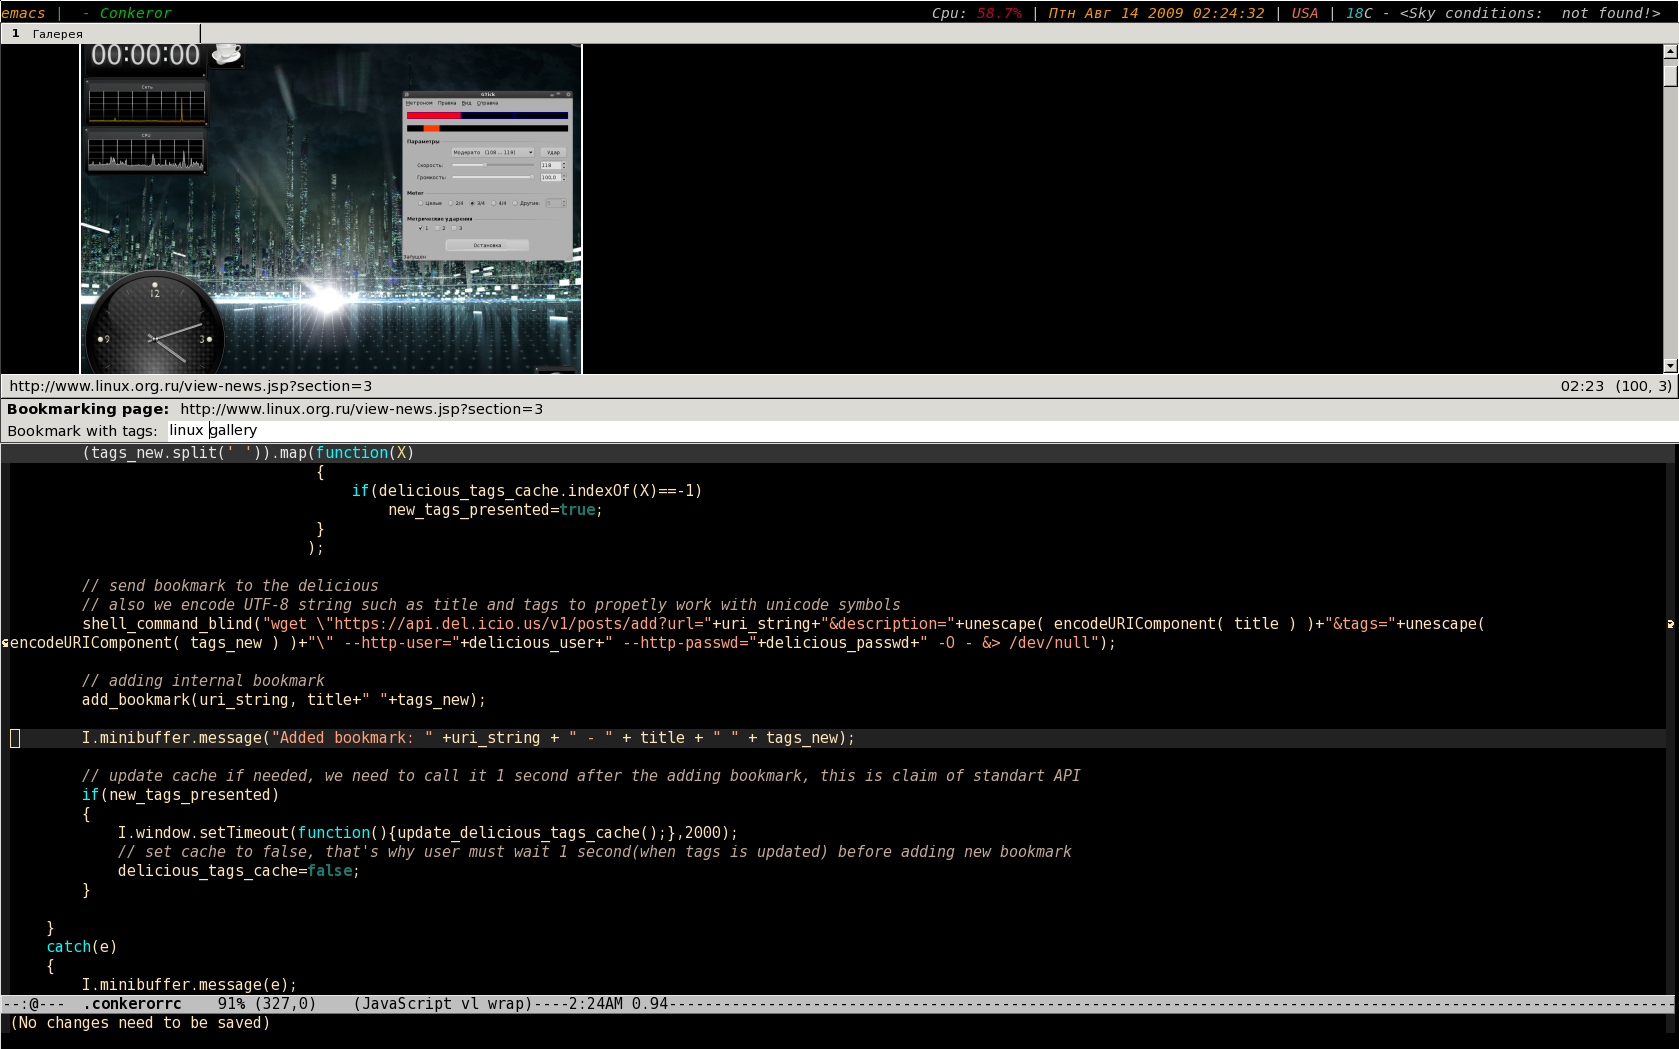Click the USA keyboard layout indicator

pos(1304,13)
